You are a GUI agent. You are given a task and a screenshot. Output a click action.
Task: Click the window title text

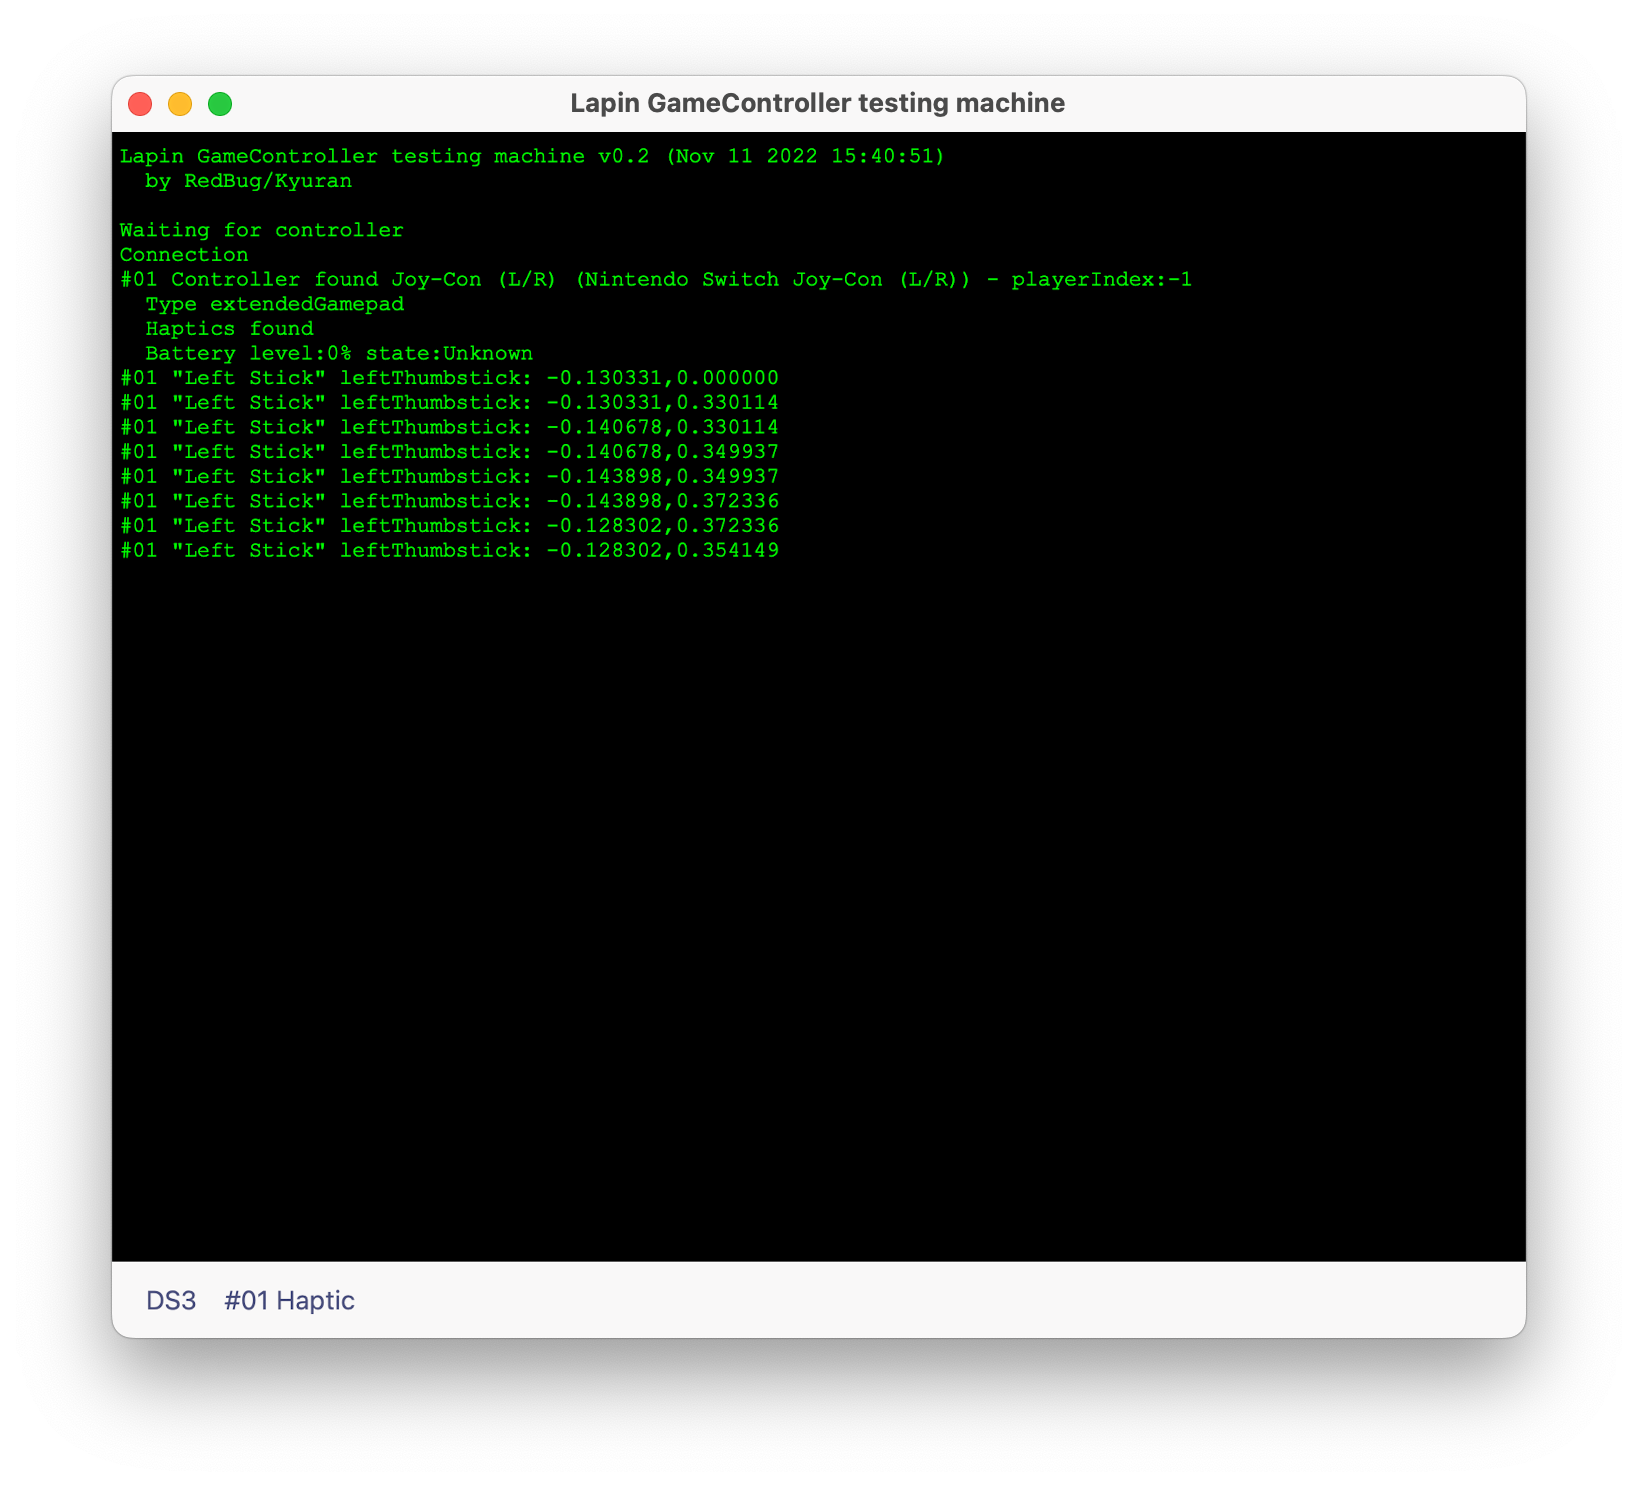pos(817,103)
